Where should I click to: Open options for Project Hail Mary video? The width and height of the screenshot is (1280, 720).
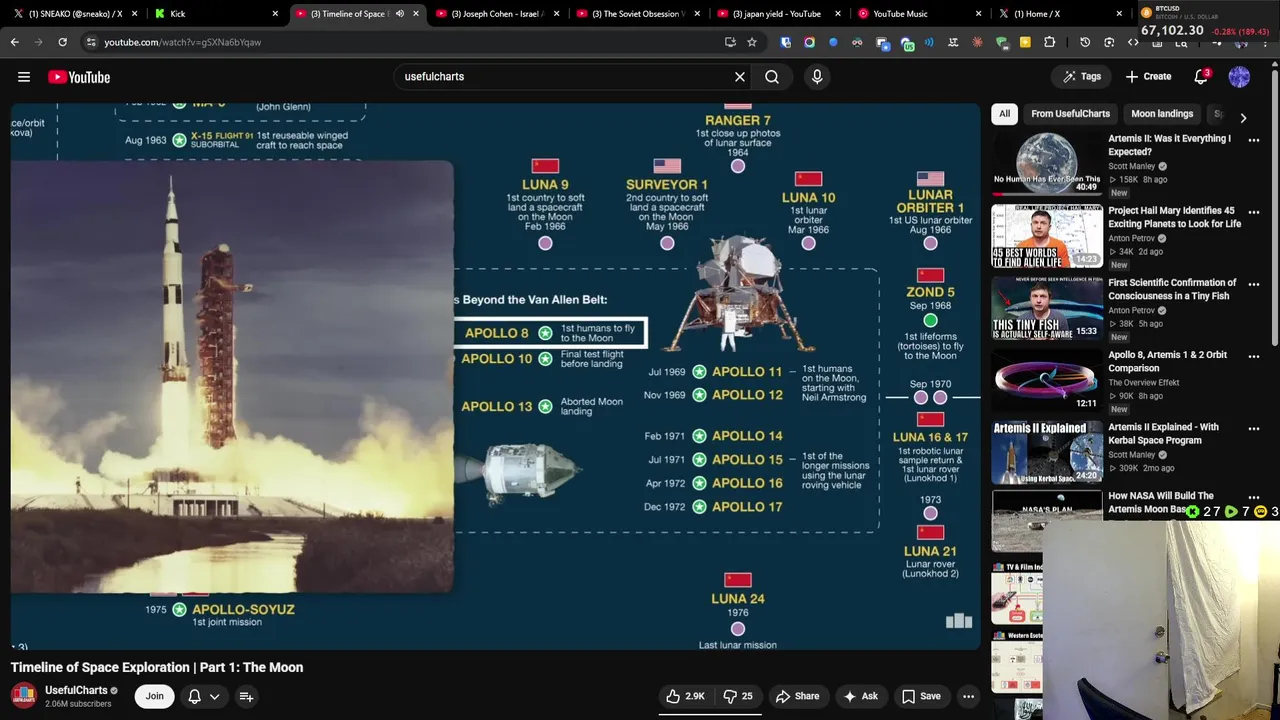(x=1253, y=212)
